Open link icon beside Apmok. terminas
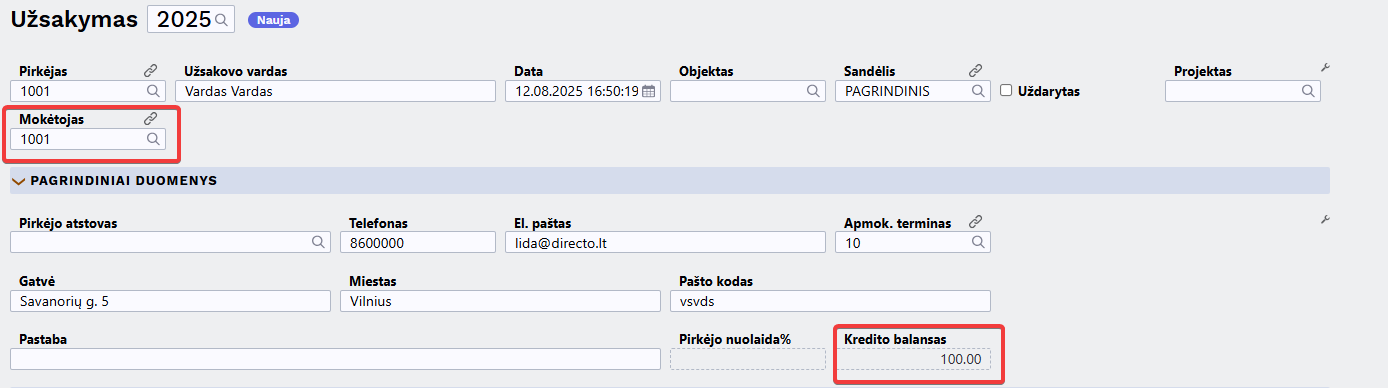This screenshot has width=1388, height=388. [976, 222]
